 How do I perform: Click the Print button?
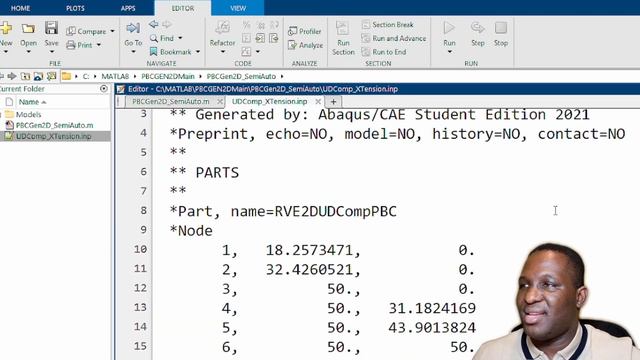[x=80, y=45]
